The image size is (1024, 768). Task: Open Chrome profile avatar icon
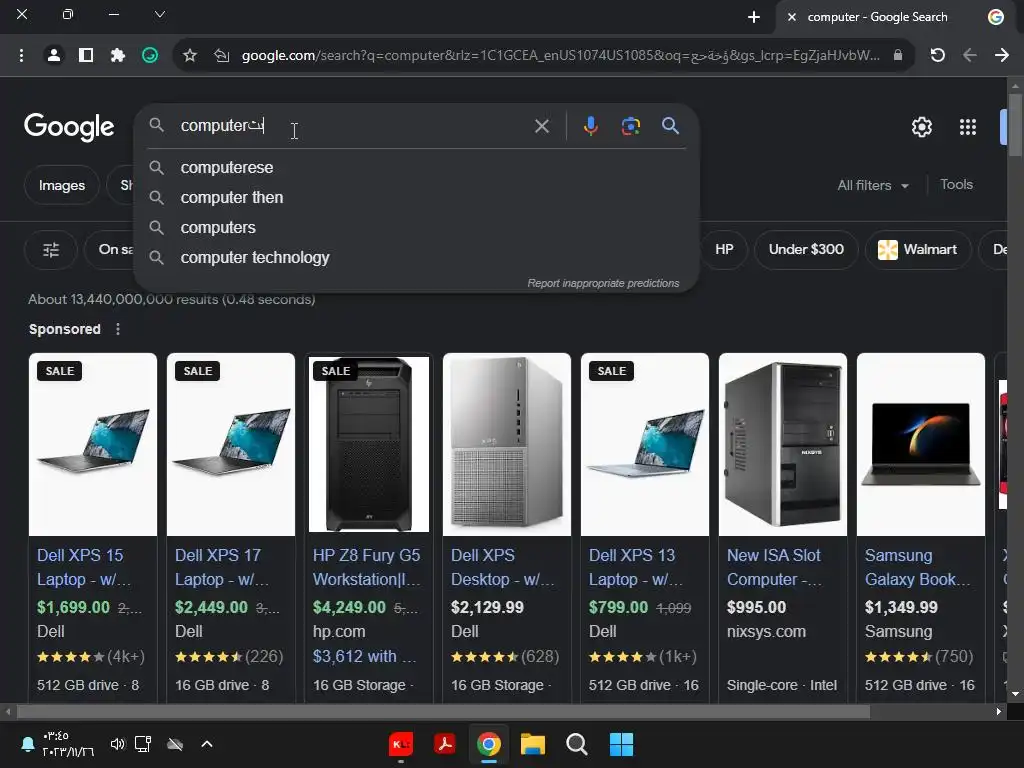[54, 56]
